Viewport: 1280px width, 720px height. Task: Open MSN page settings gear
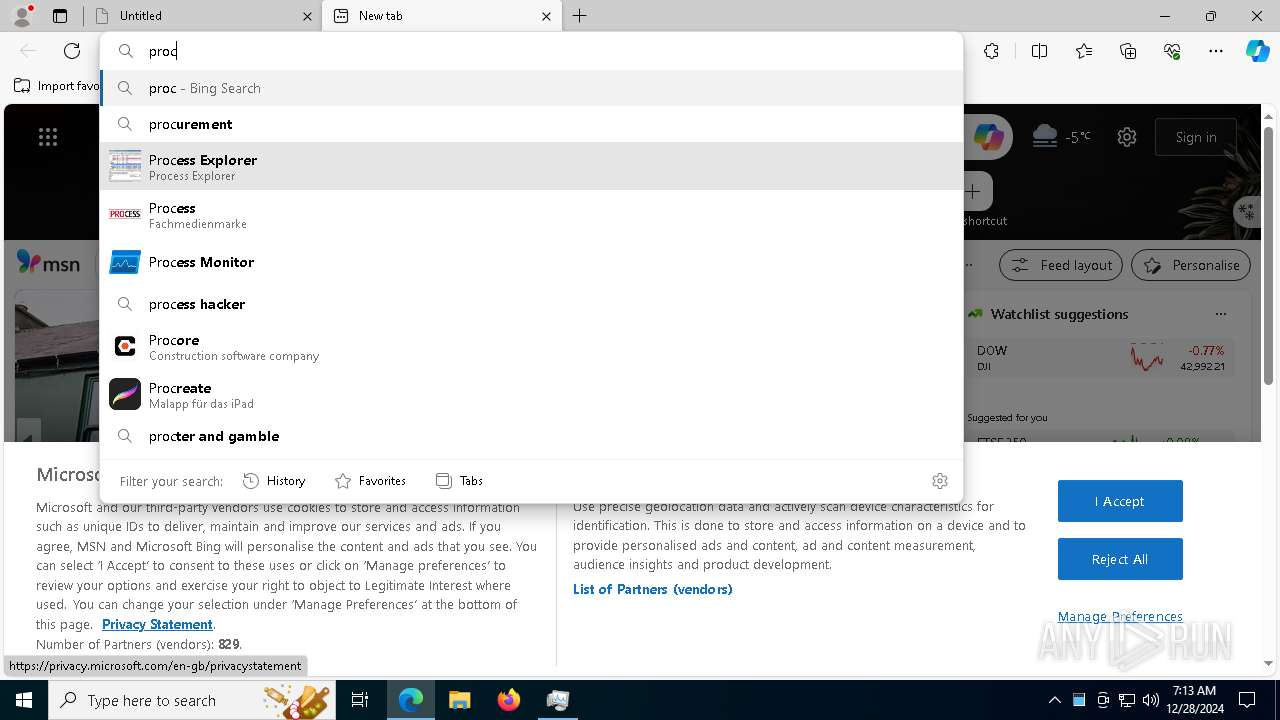coord(1127,137)
